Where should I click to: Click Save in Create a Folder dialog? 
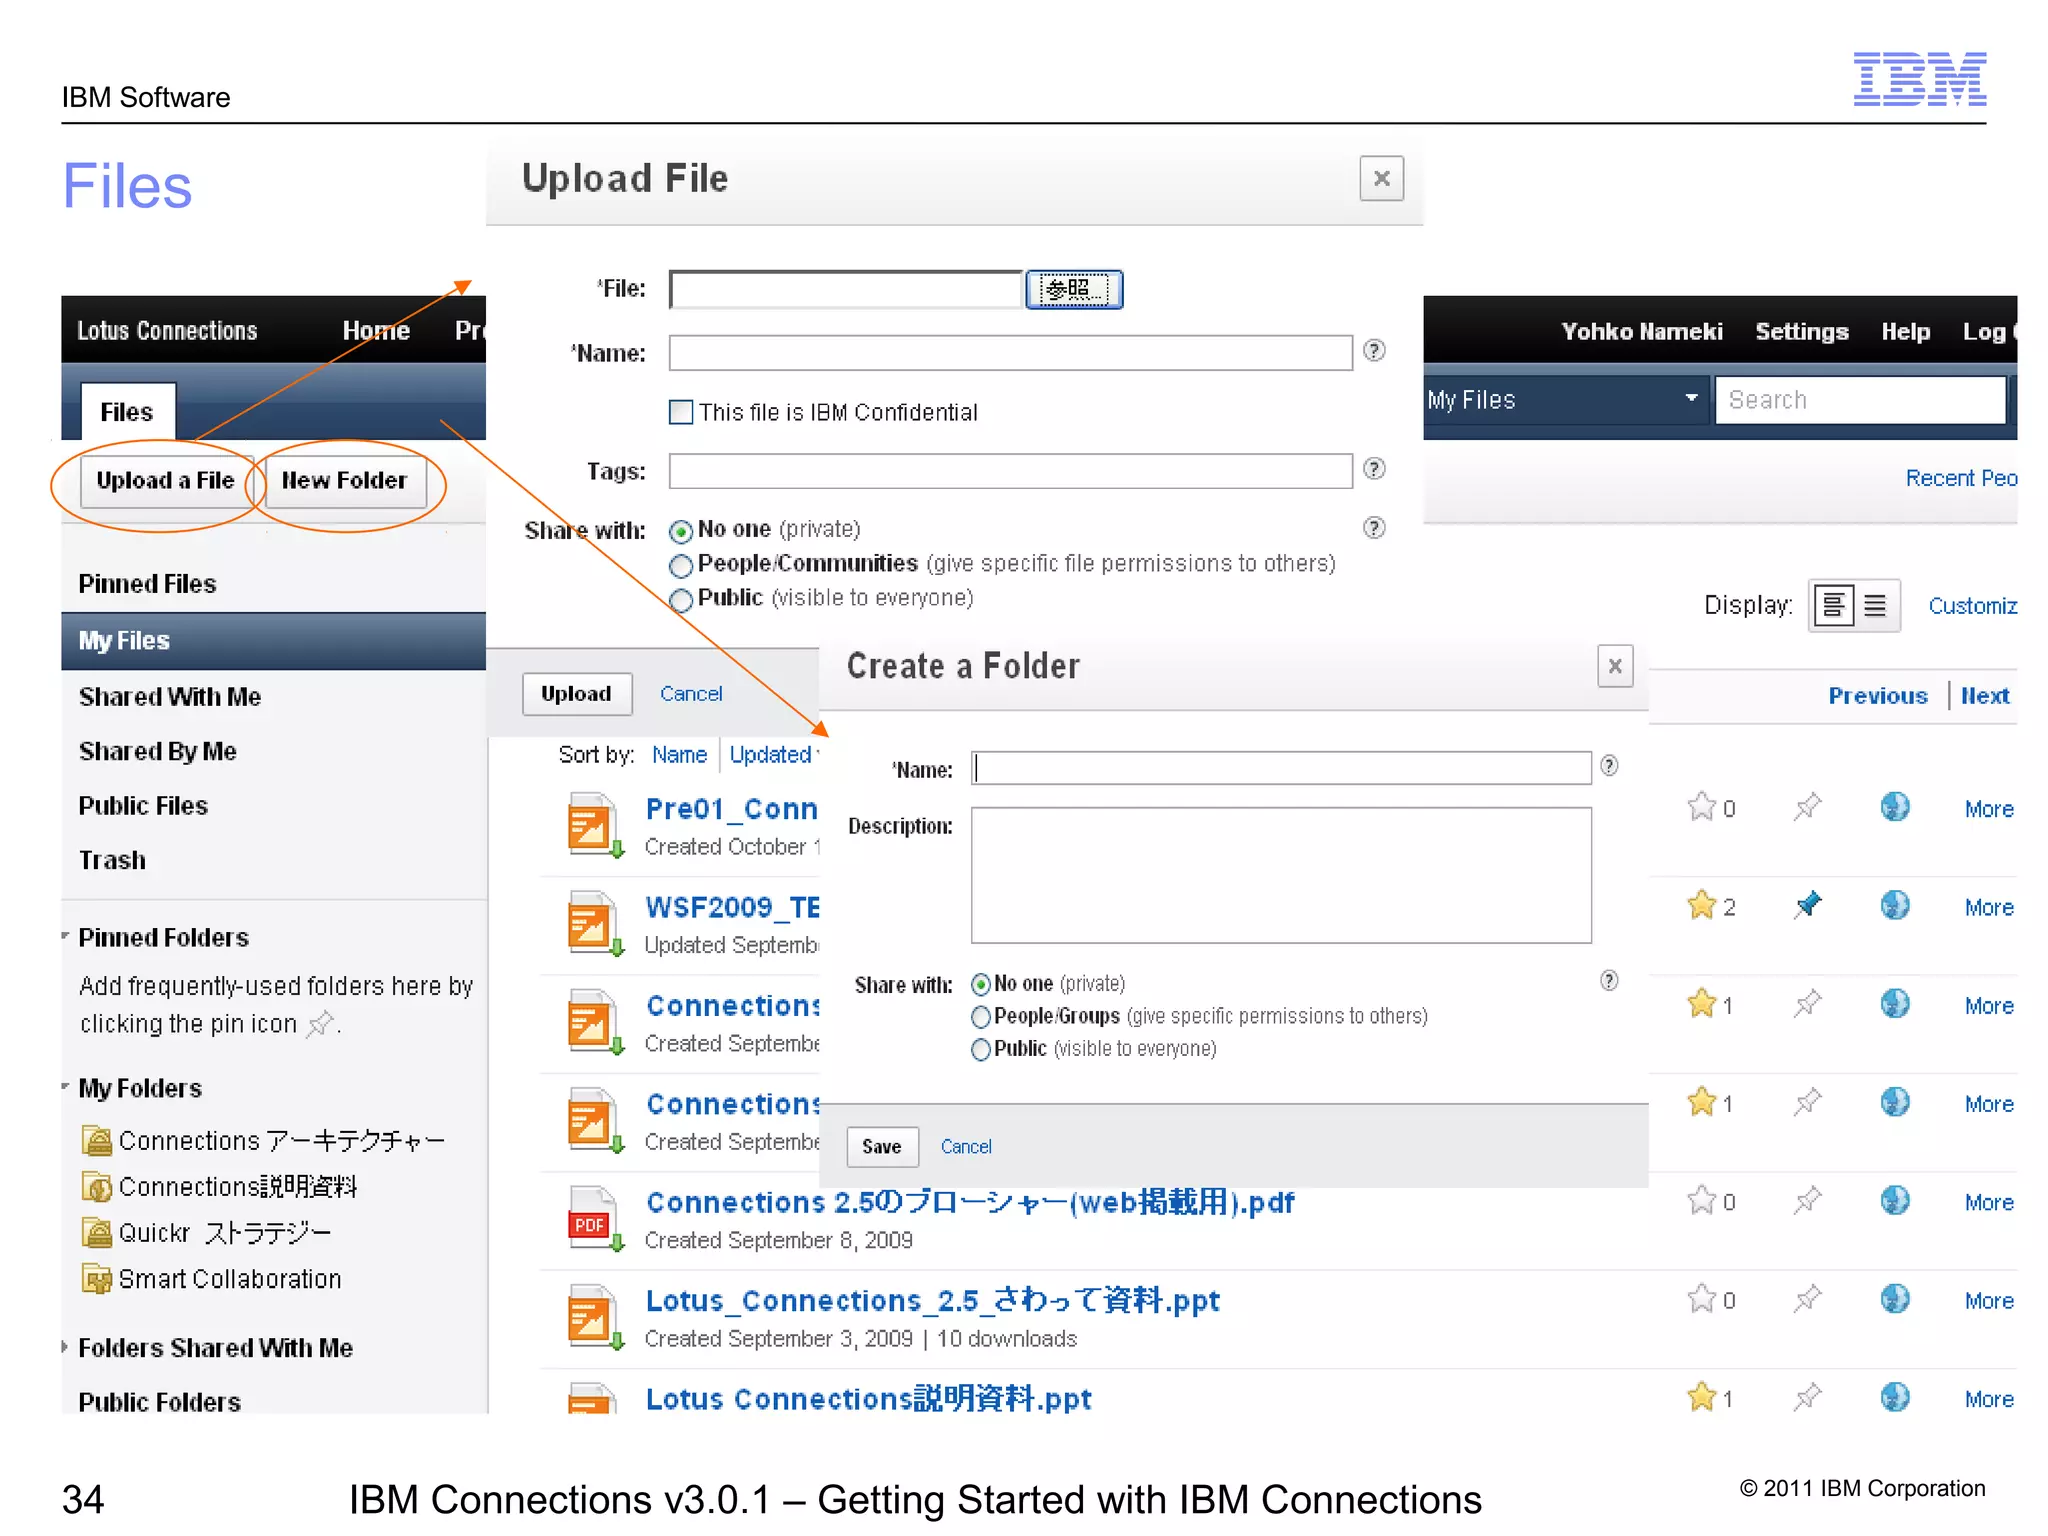tap(882, 1146)
